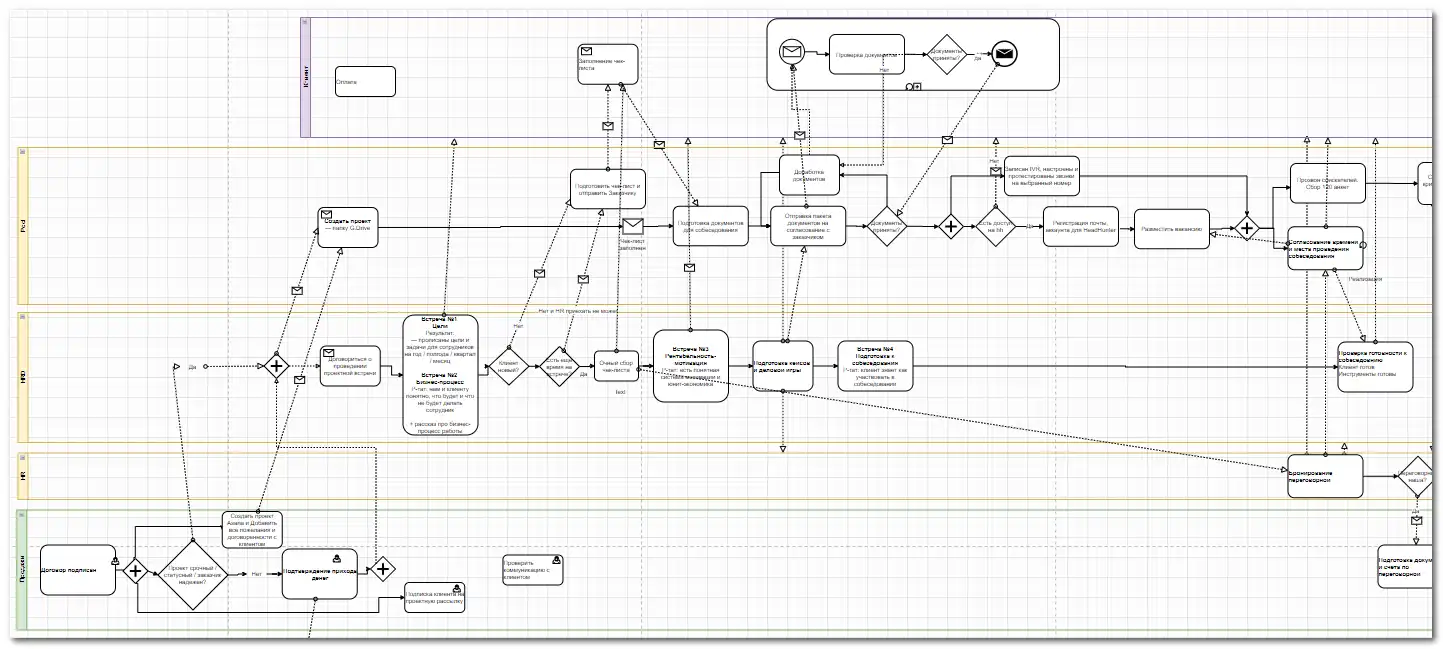Collapse the top yellow lane via its header icon

coord(24,152)
